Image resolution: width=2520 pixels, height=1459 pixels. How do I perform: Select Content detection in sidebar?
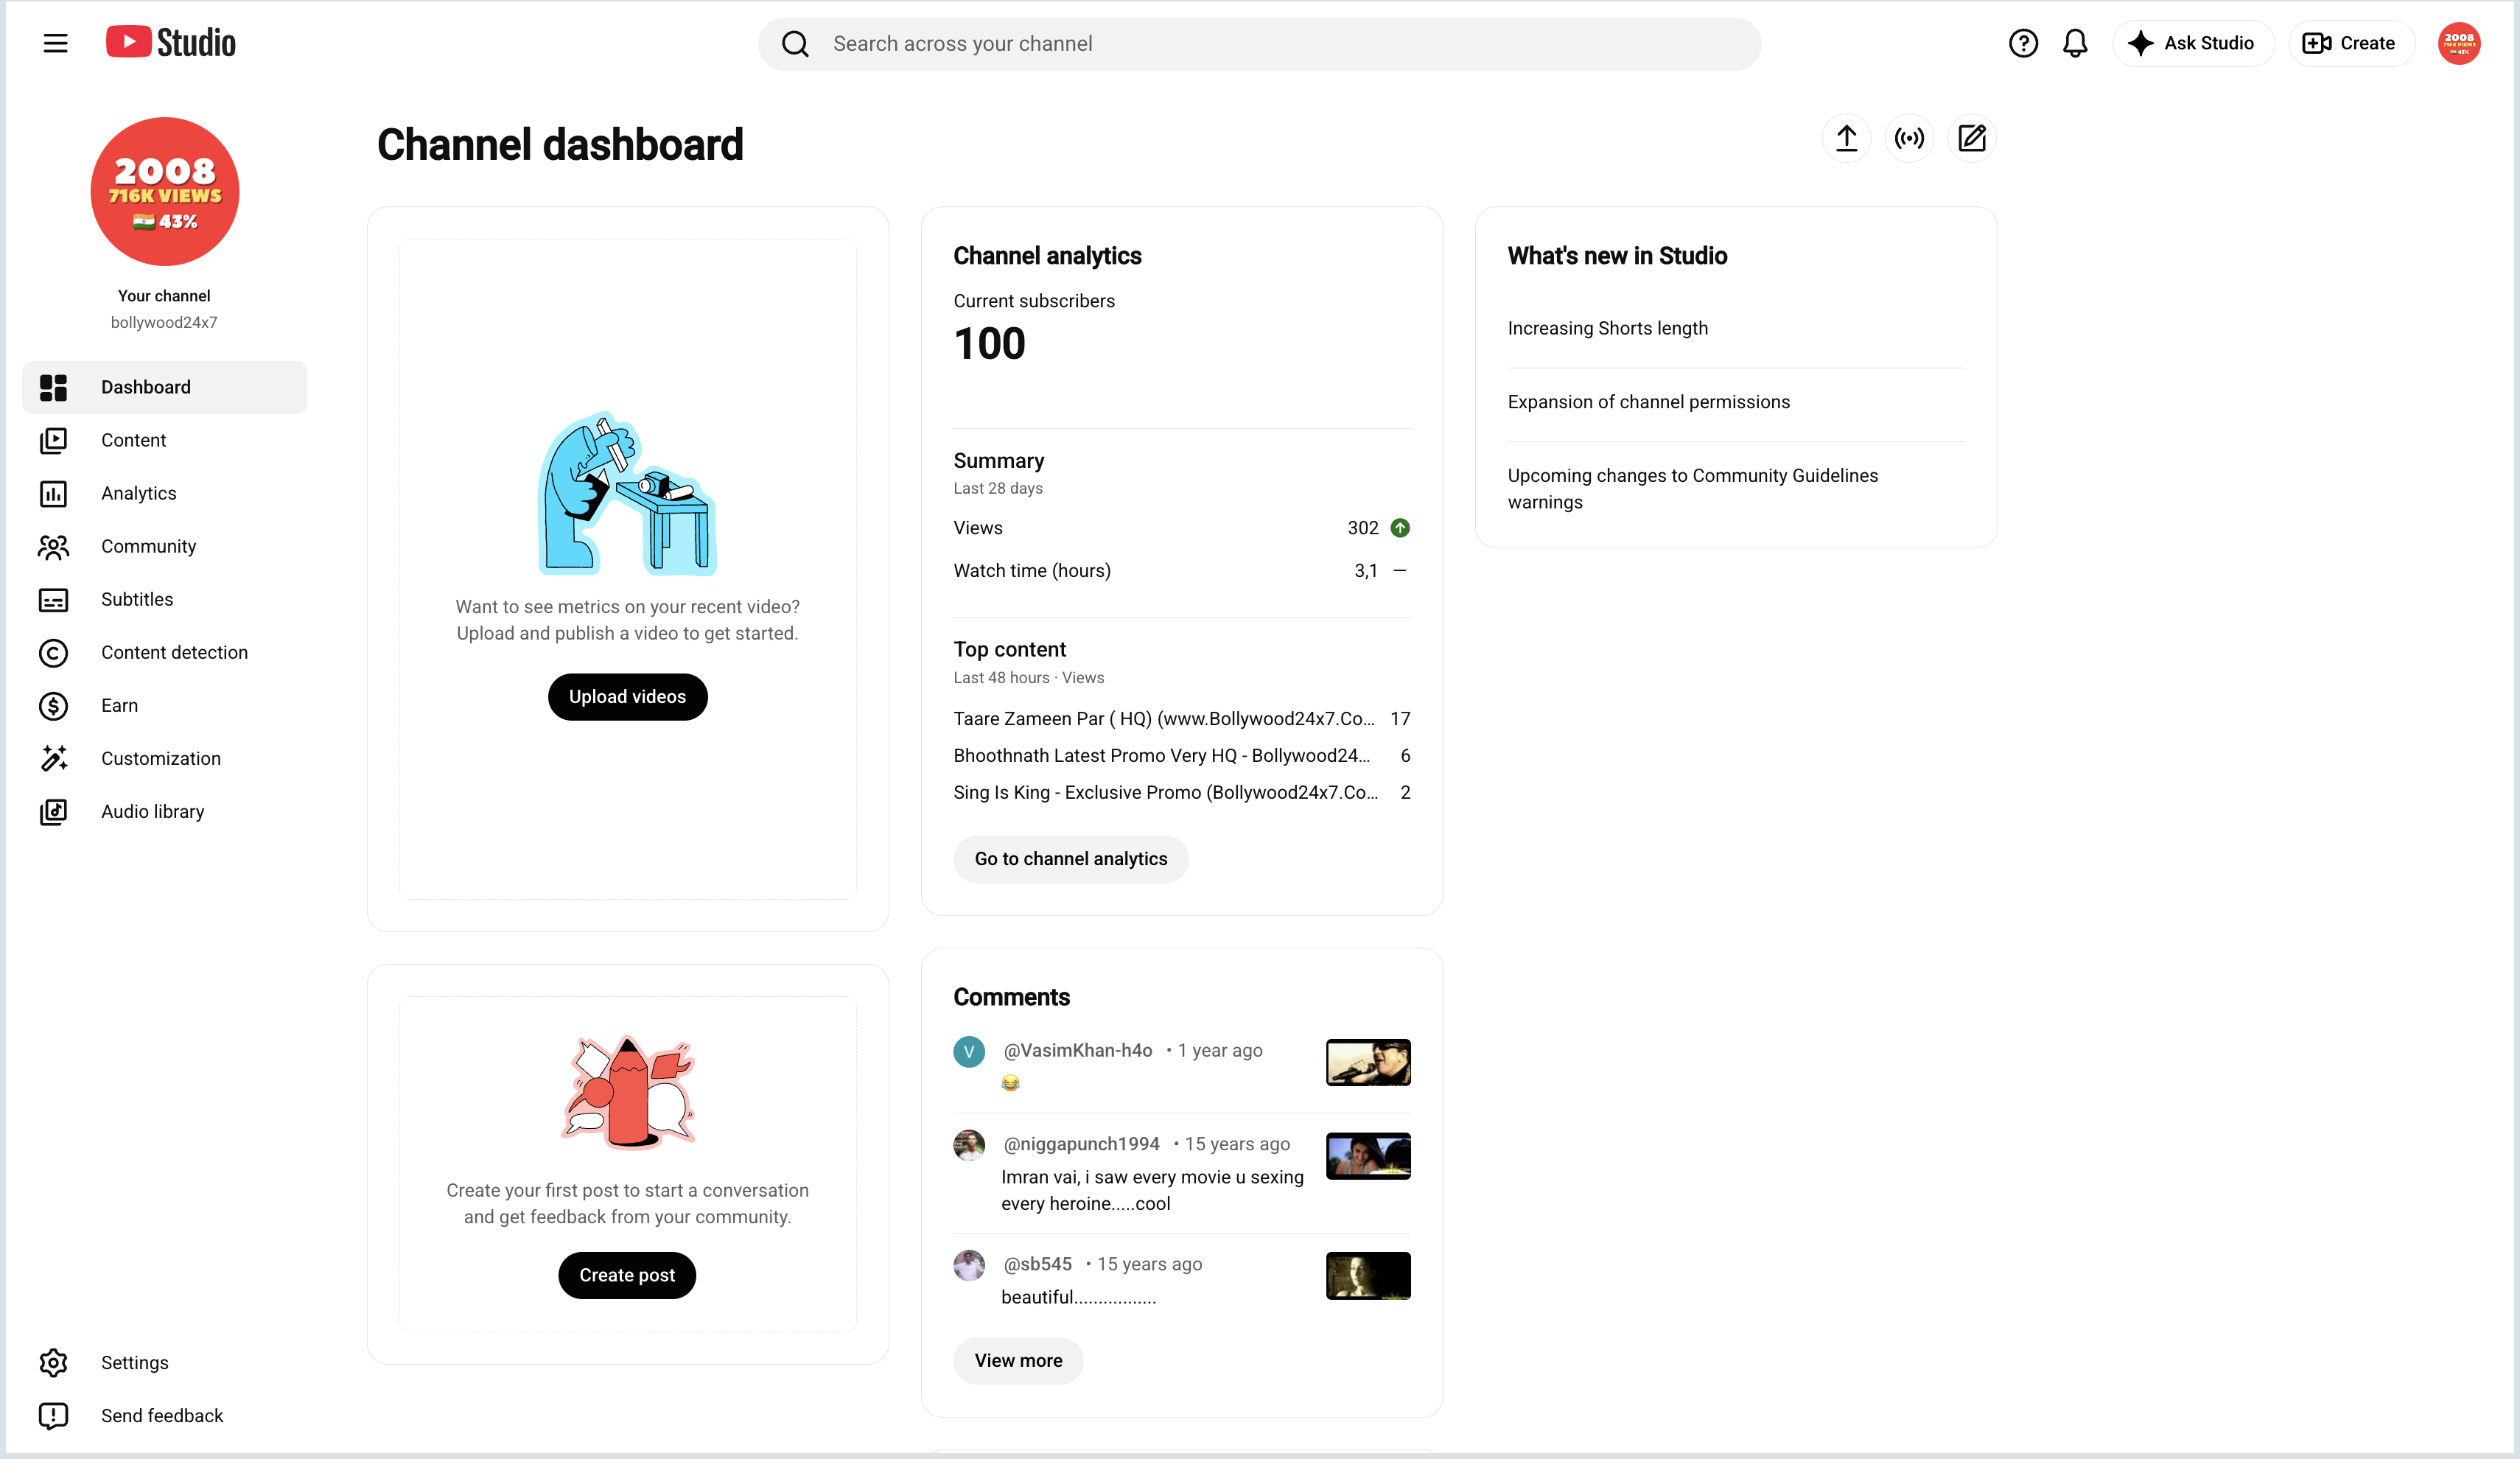[x=164, y=652]
